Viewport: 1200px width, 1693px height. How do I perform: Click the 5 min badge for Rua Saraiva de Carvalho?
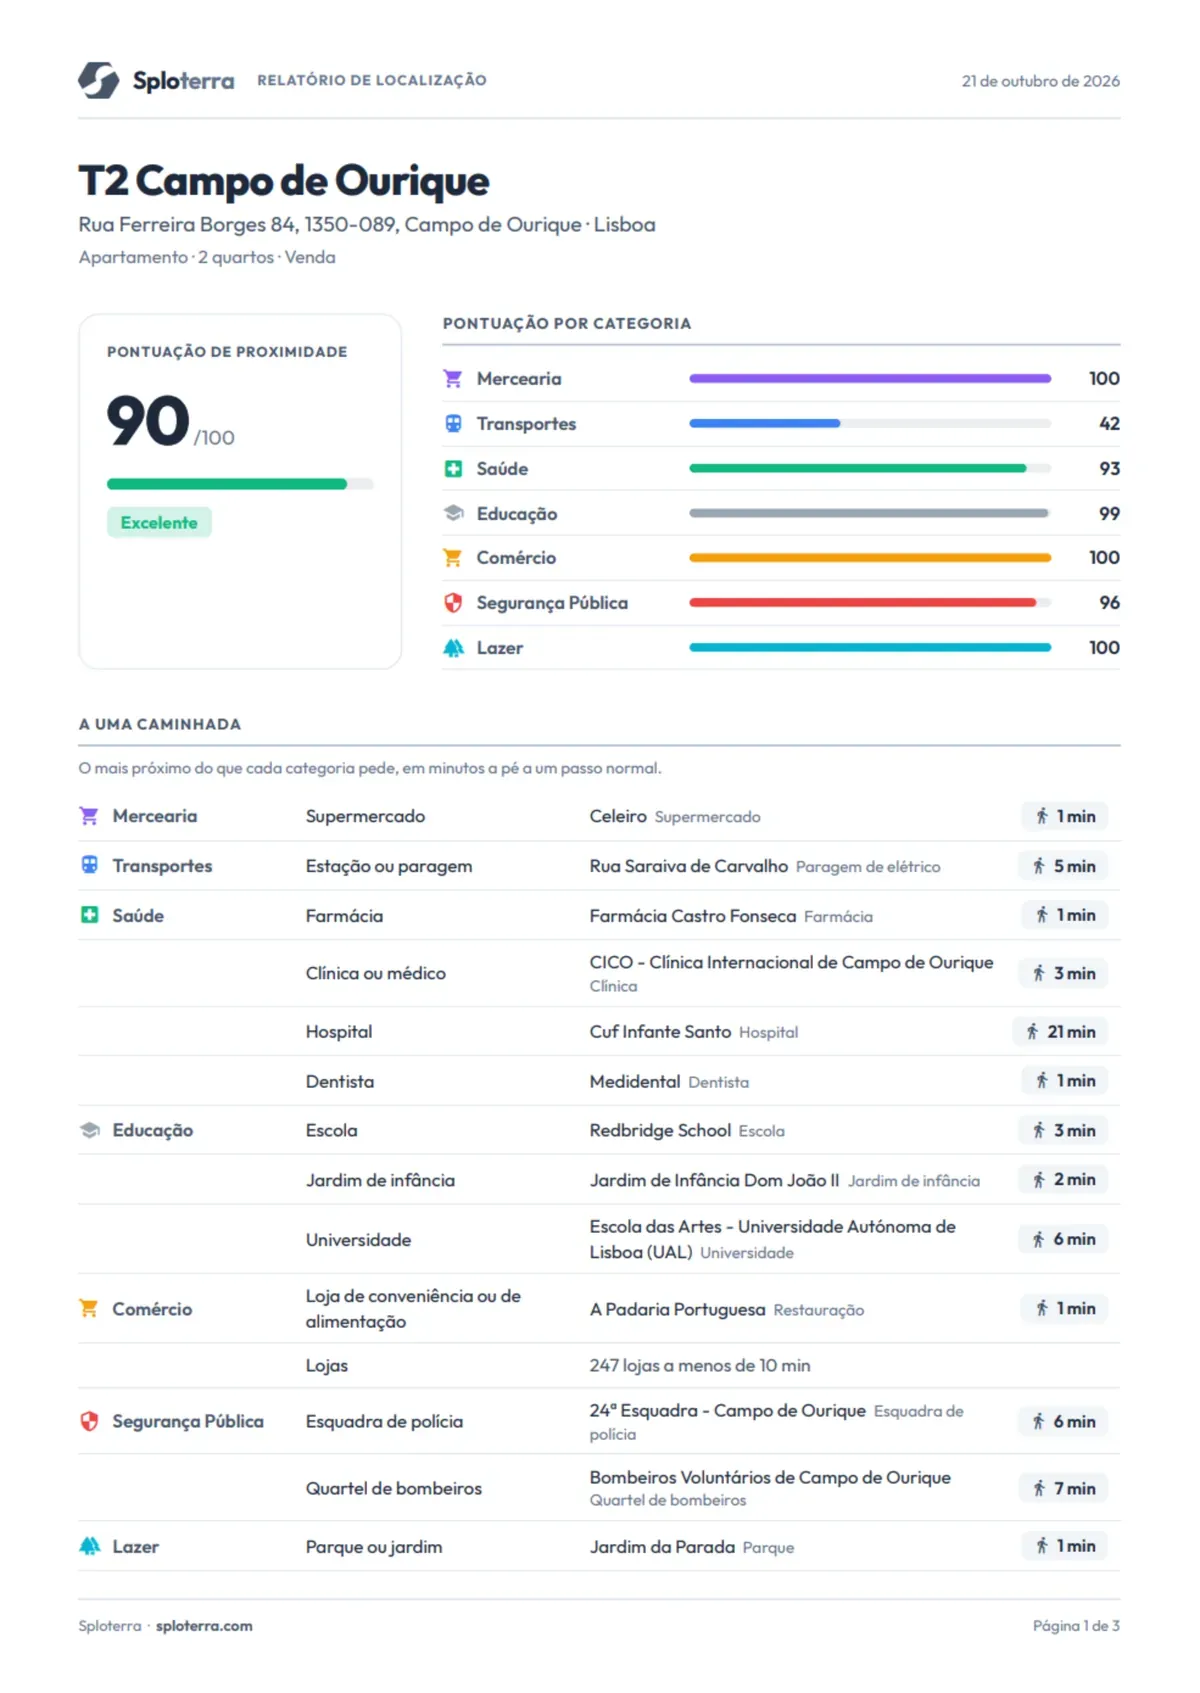click(1064, 866)
